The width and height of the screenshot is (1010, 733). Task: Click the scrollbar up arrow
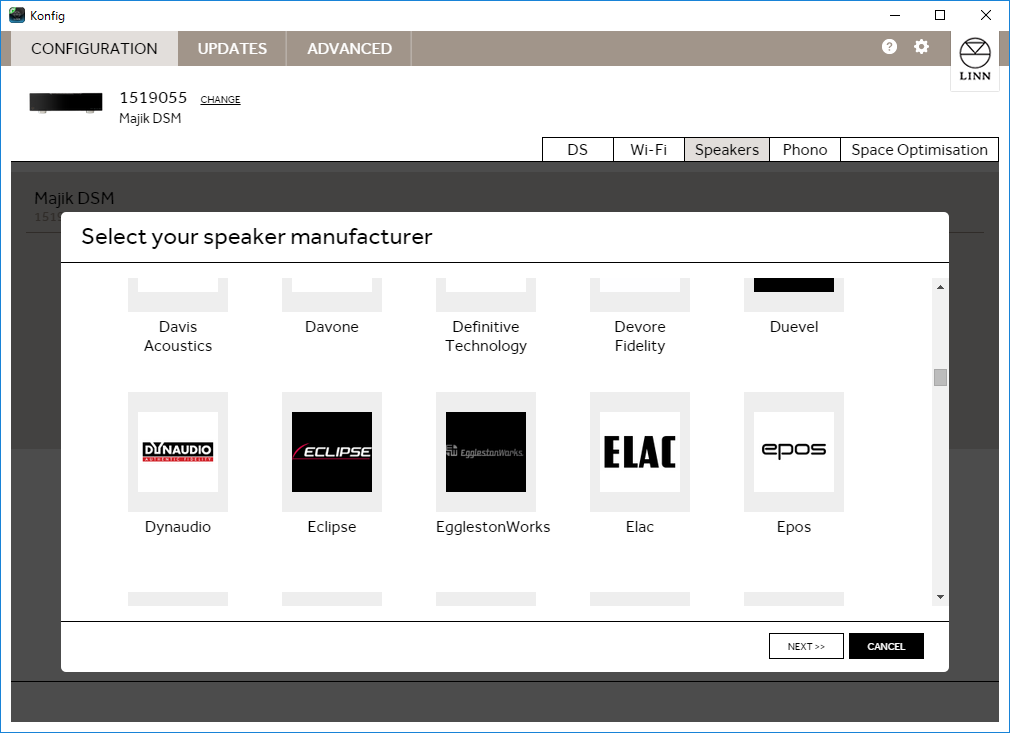tap(940, 287)
